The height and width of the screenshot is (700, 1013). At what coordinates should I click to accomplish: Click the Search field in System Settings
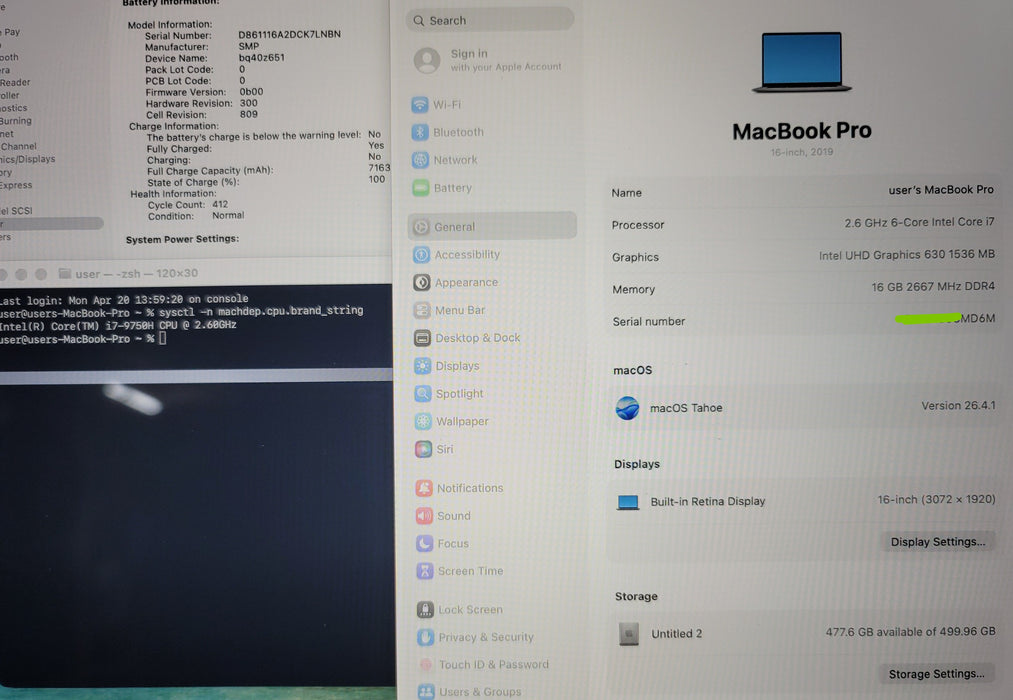click(x=490, y=21)
